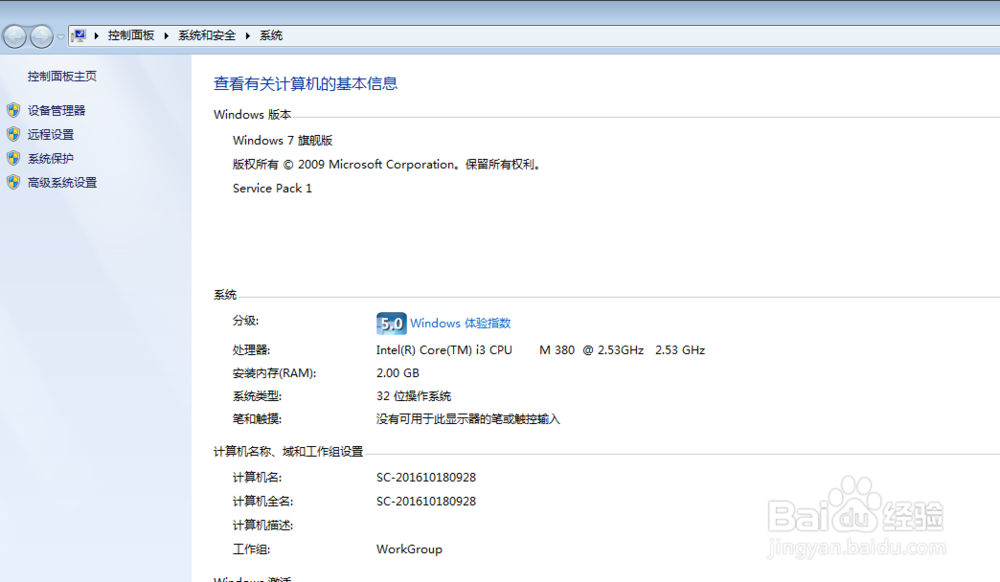Click the 计算机描述 label
Viewport: 1000px width, 582px height.
(x=263, y=525)
